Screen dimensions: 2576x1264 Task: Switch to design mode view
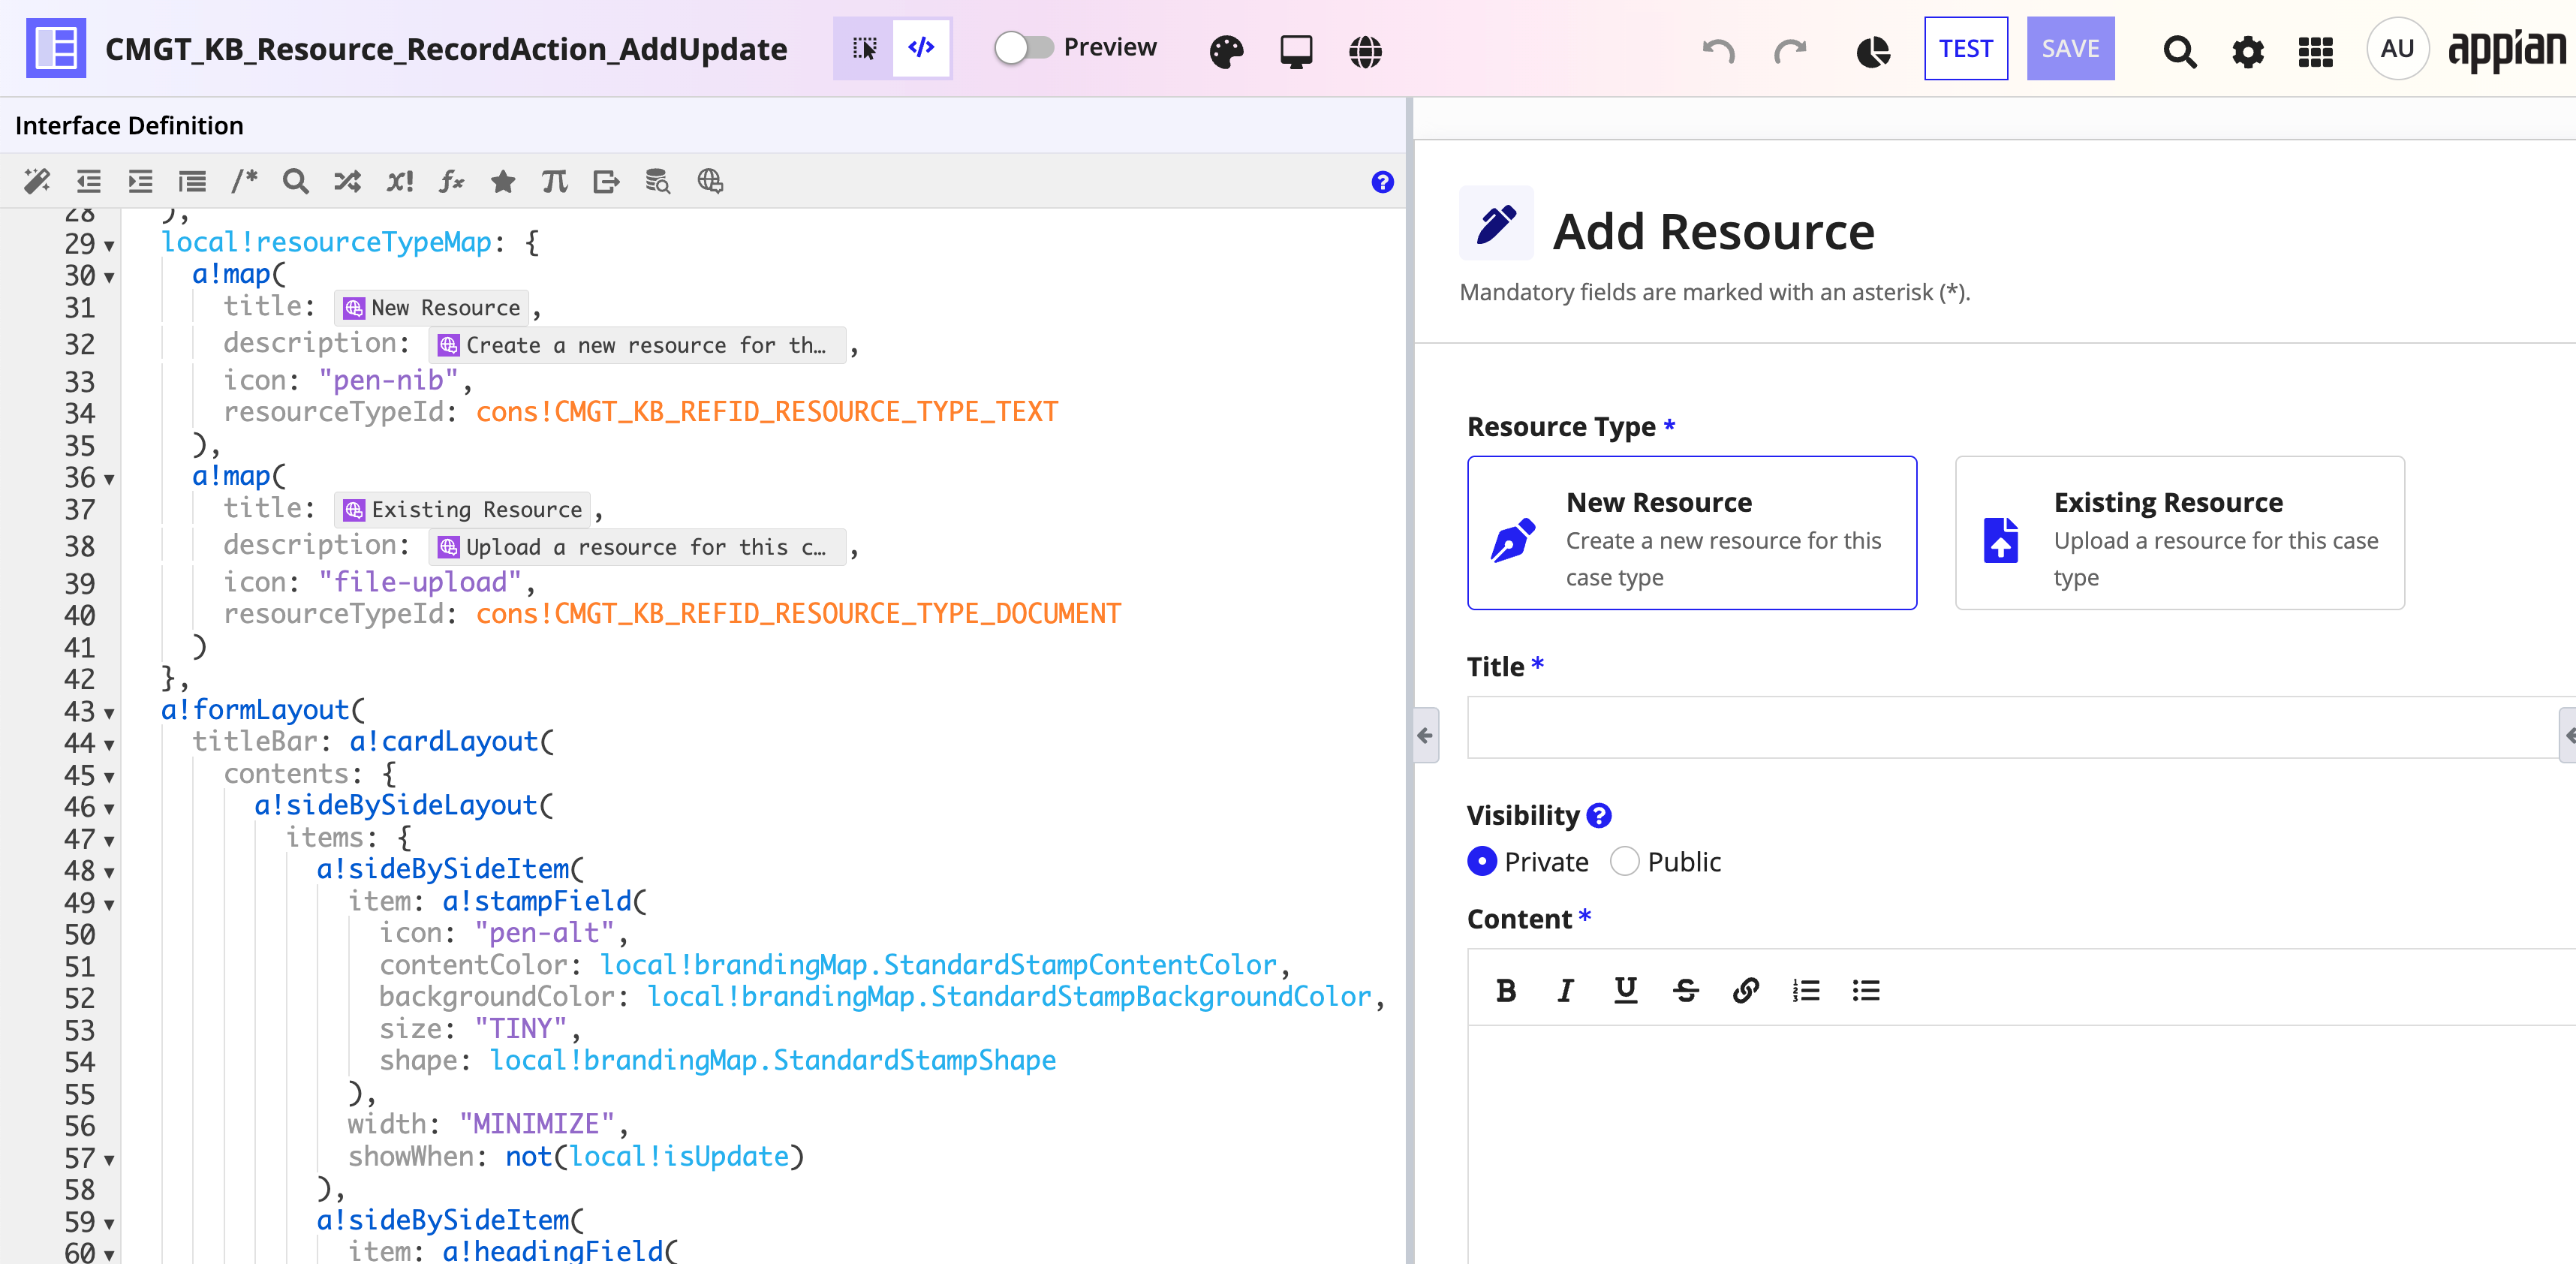pos(864,48)
